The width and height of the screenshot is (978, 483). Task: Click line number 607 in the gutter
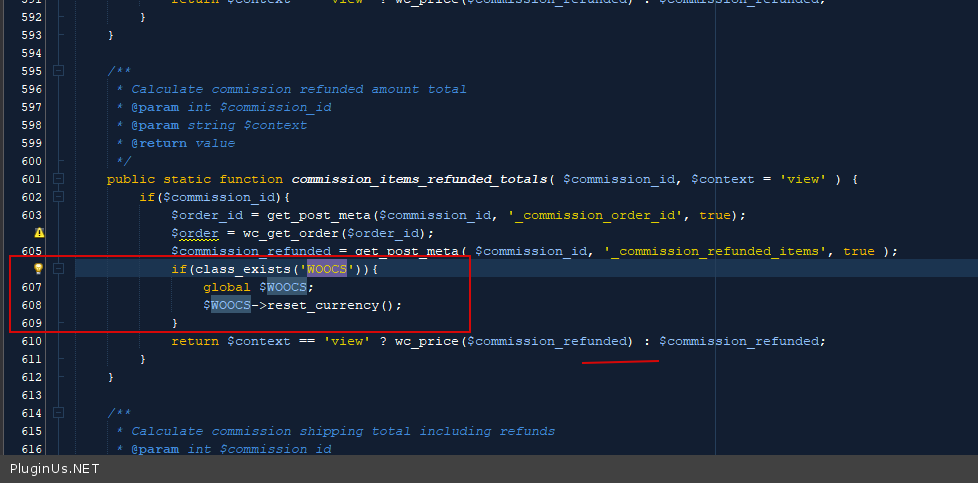[31, 287]
